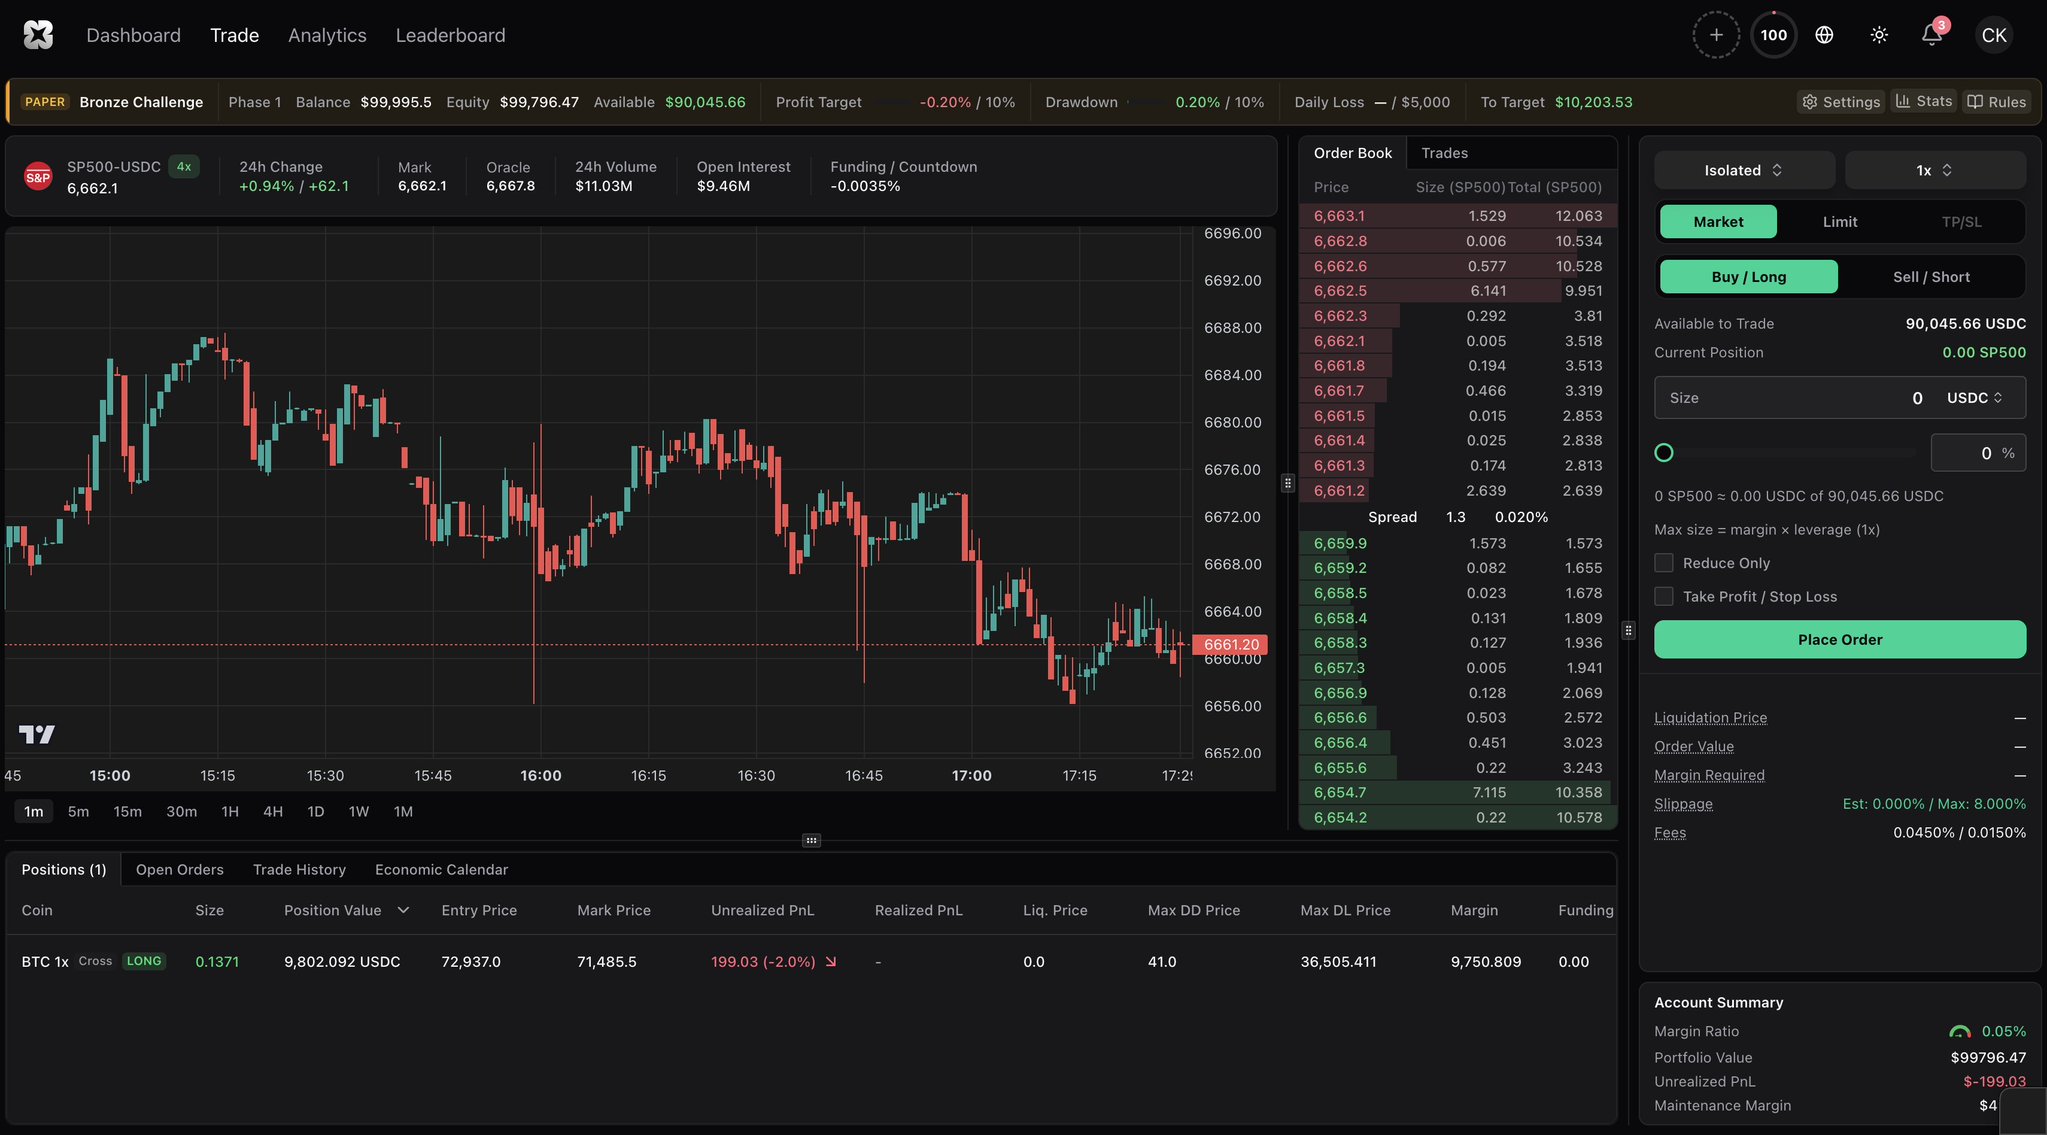Click the BTC PnL share arrow icon

pyautogui.click(x=830, y=962)
